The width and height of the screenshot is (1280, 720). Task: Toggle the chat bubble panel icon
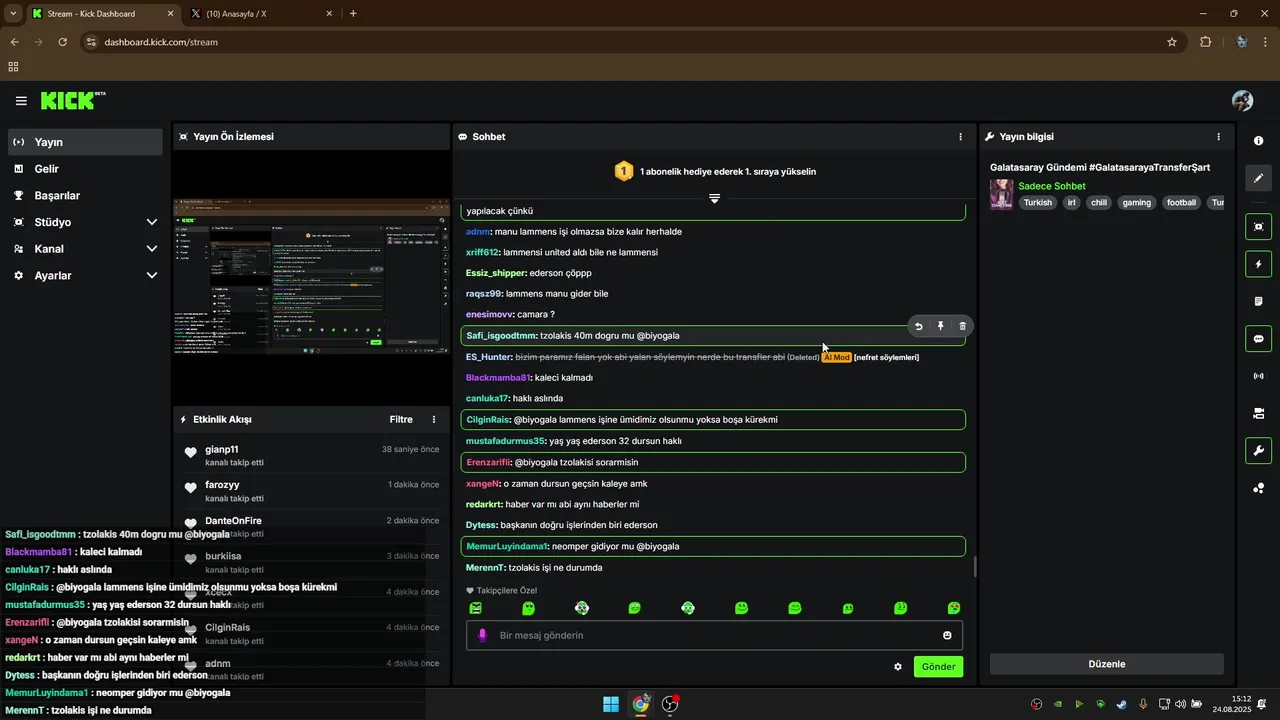[1258, 338]
